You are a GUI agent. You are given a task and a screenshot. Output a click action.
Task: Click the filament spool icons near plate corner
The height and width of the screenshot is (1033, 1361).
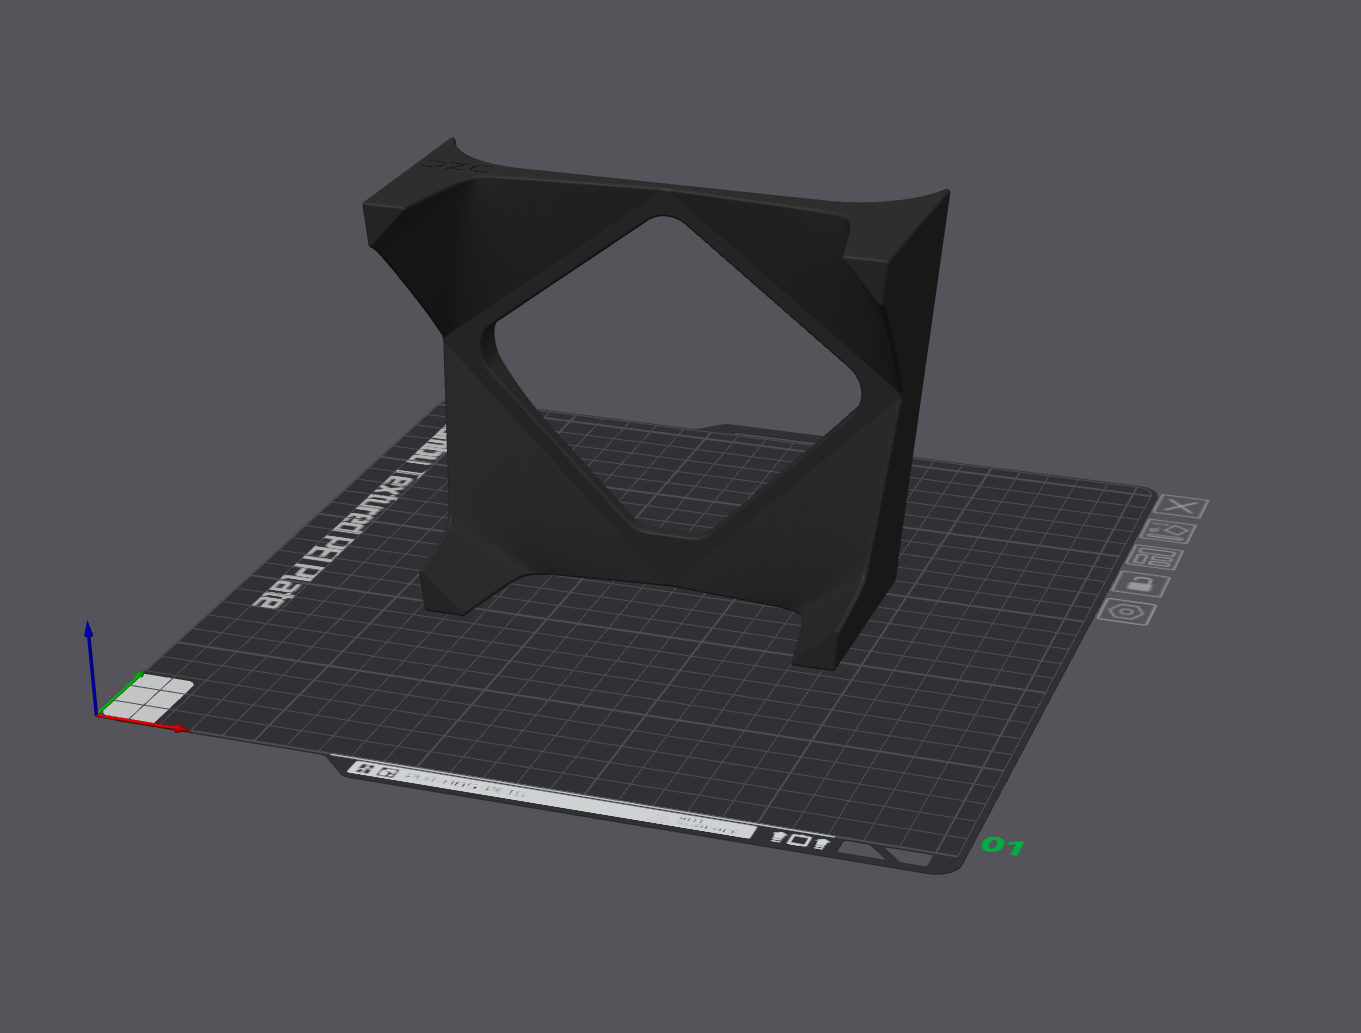pyautogui.click(x=799, y=841)
